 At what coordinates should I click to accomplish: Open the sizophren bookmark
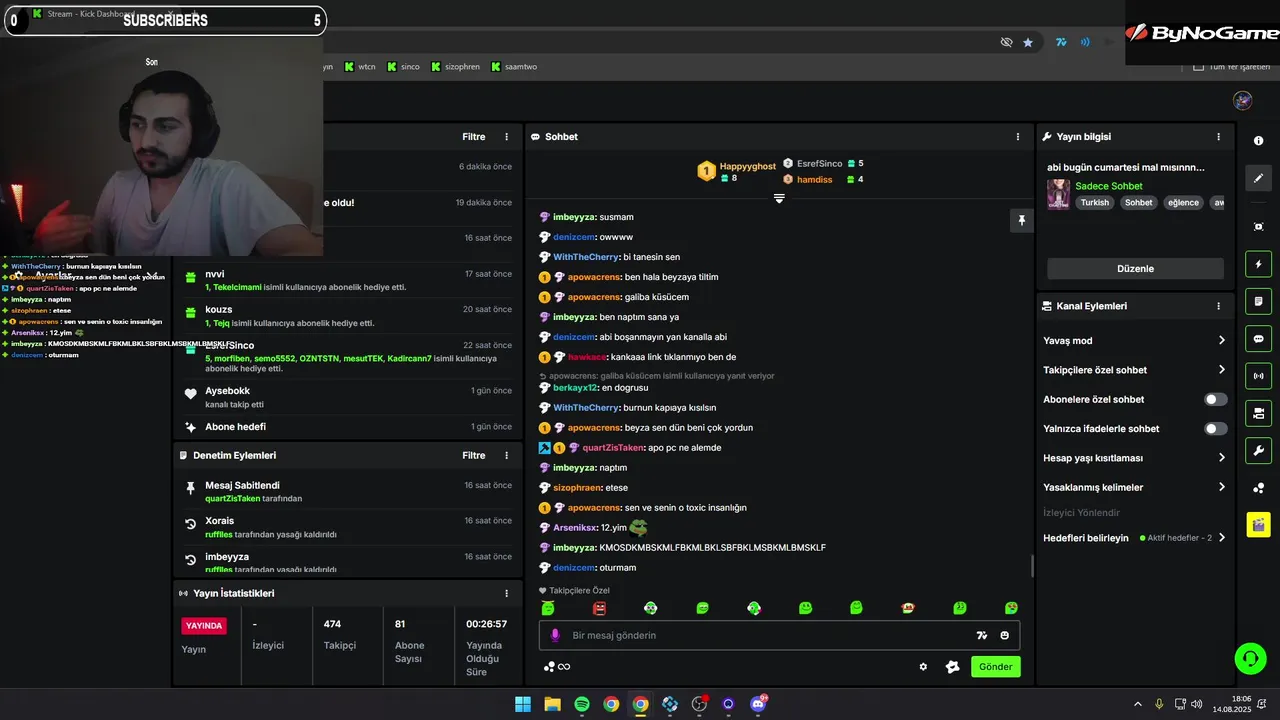[455, 67]
